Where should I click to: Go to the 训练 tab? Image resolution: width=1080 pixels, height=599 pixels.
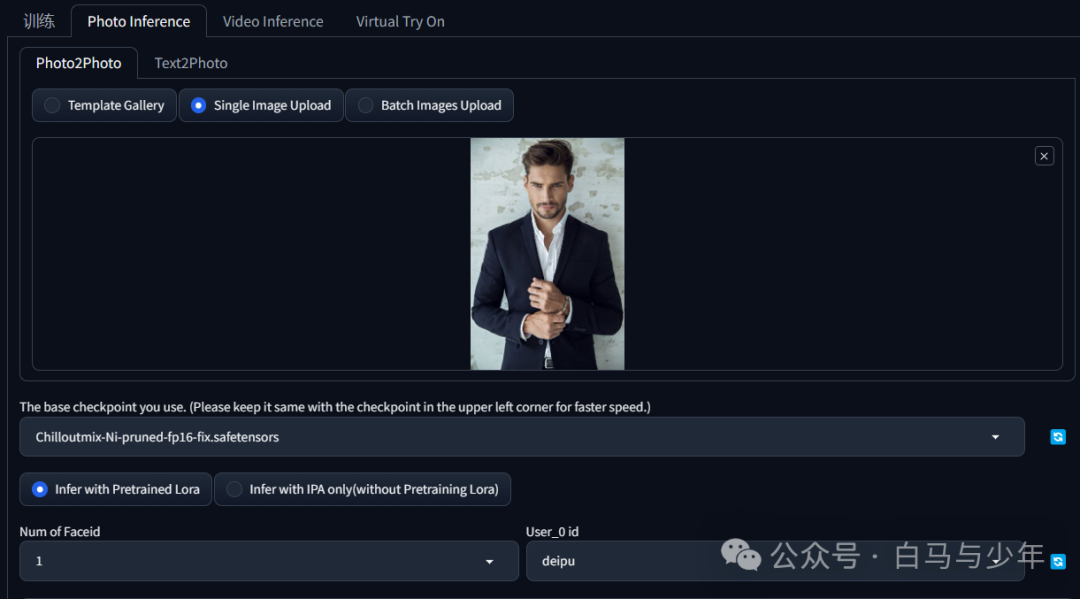pos(39,21)
